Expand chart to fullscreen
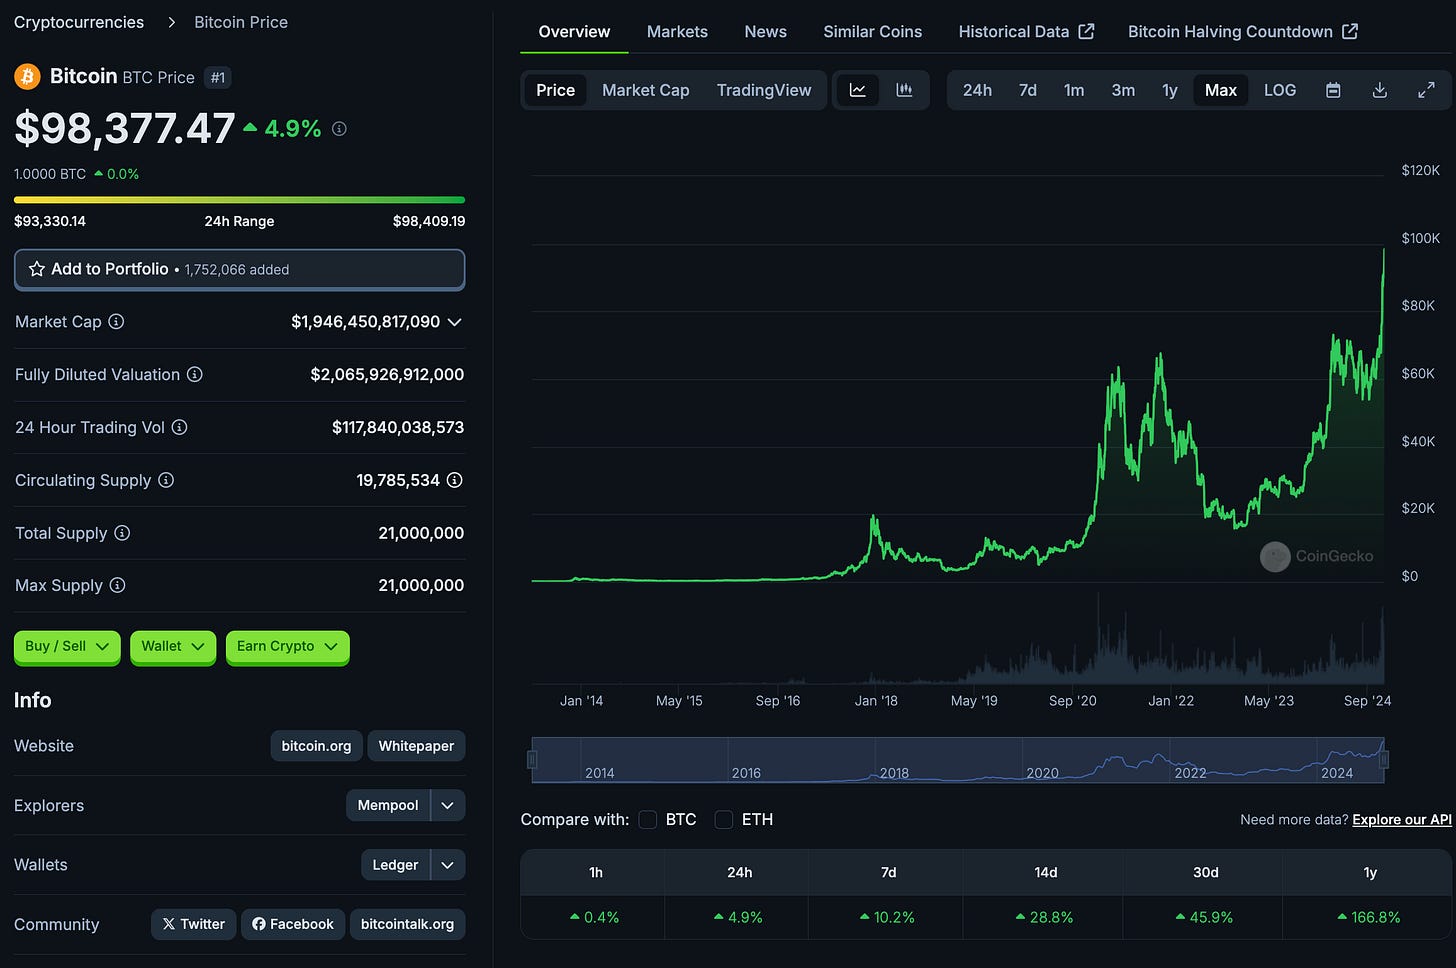 tap(1427, 90)
